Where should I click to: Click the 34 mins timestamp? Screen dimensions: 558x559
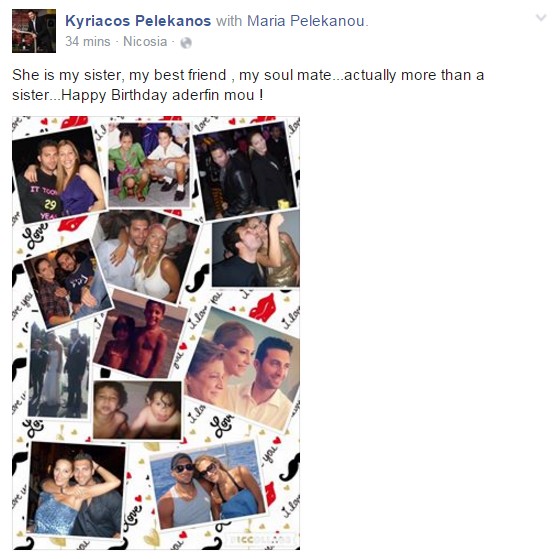(x=88, y=42)
